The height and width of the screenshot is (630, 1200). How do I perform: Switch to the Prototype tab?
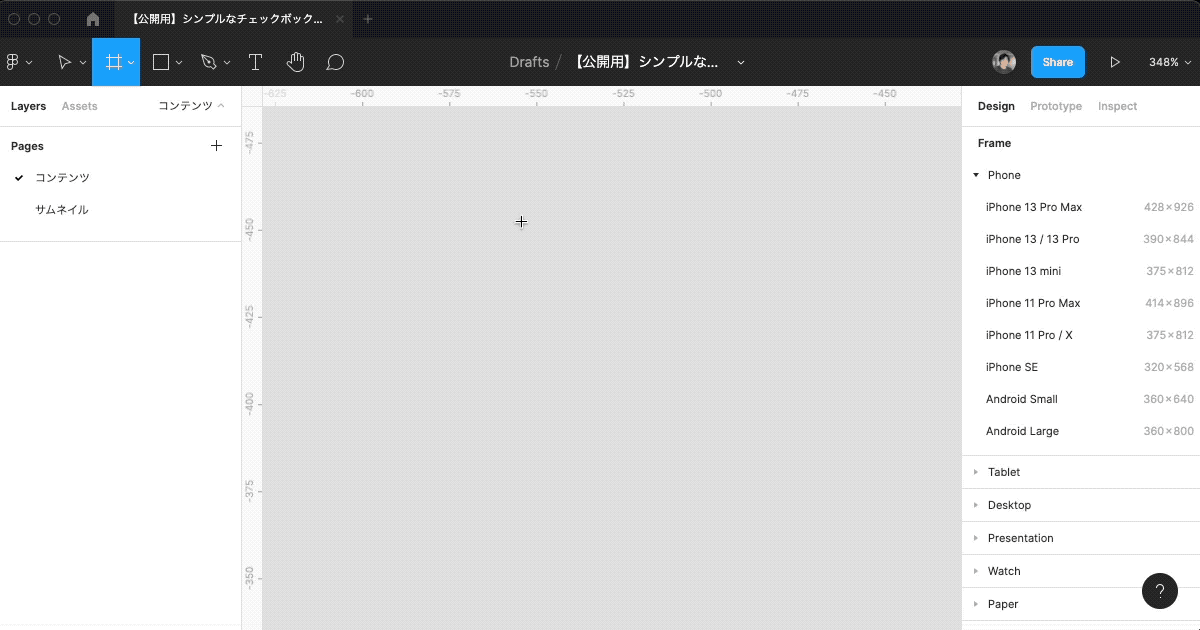coord(1056,105)
